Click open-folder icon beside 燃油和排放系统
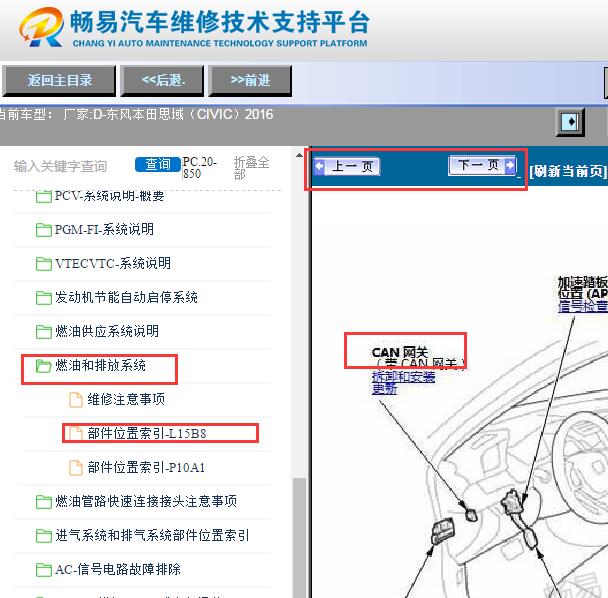The height and width of the screenshot is (598, 608). pos(43,366)
